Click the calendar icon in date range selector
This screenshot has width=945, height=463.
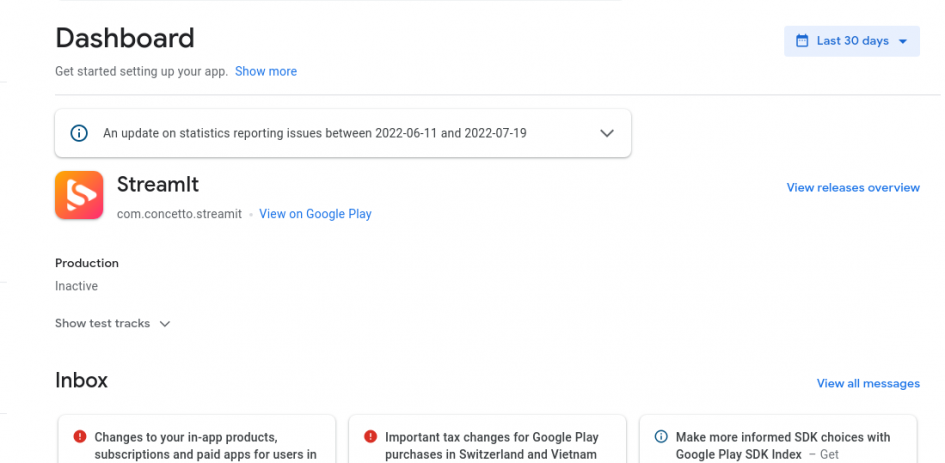[x=801, y=41]
